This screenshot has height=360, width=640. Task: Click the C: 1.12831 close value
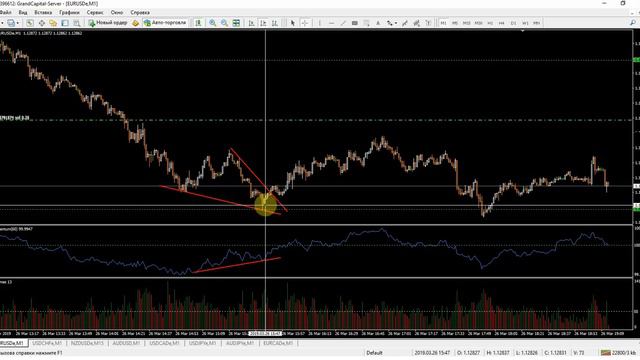pyautogui.click(x=556, y=353)
